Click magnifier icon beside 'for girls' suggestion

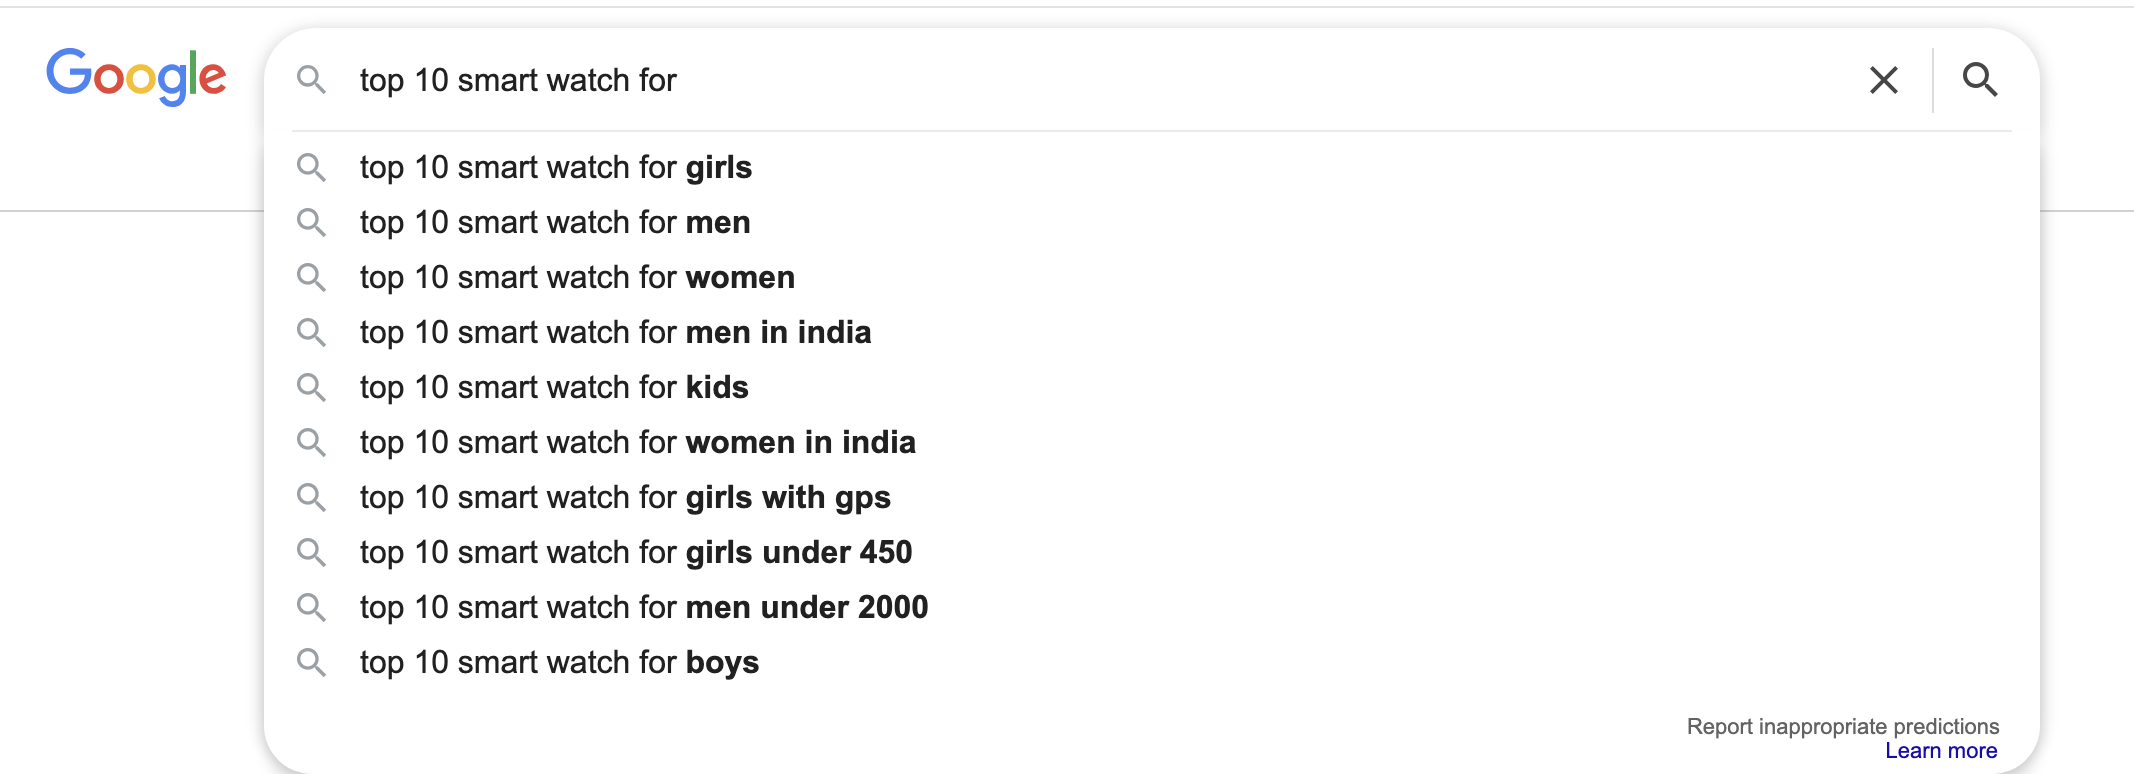[x=311, y=167]
